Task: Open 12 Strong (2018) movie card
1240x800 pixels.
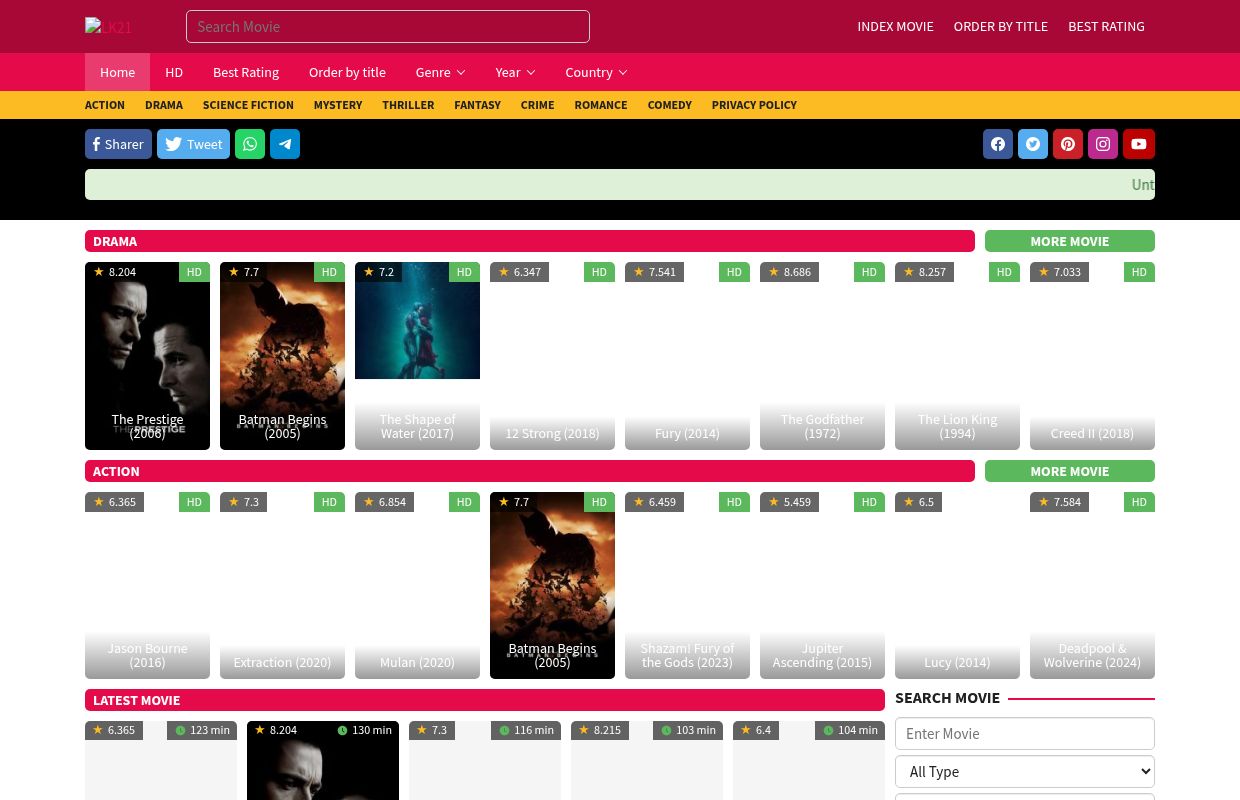Action: (552, 356)
